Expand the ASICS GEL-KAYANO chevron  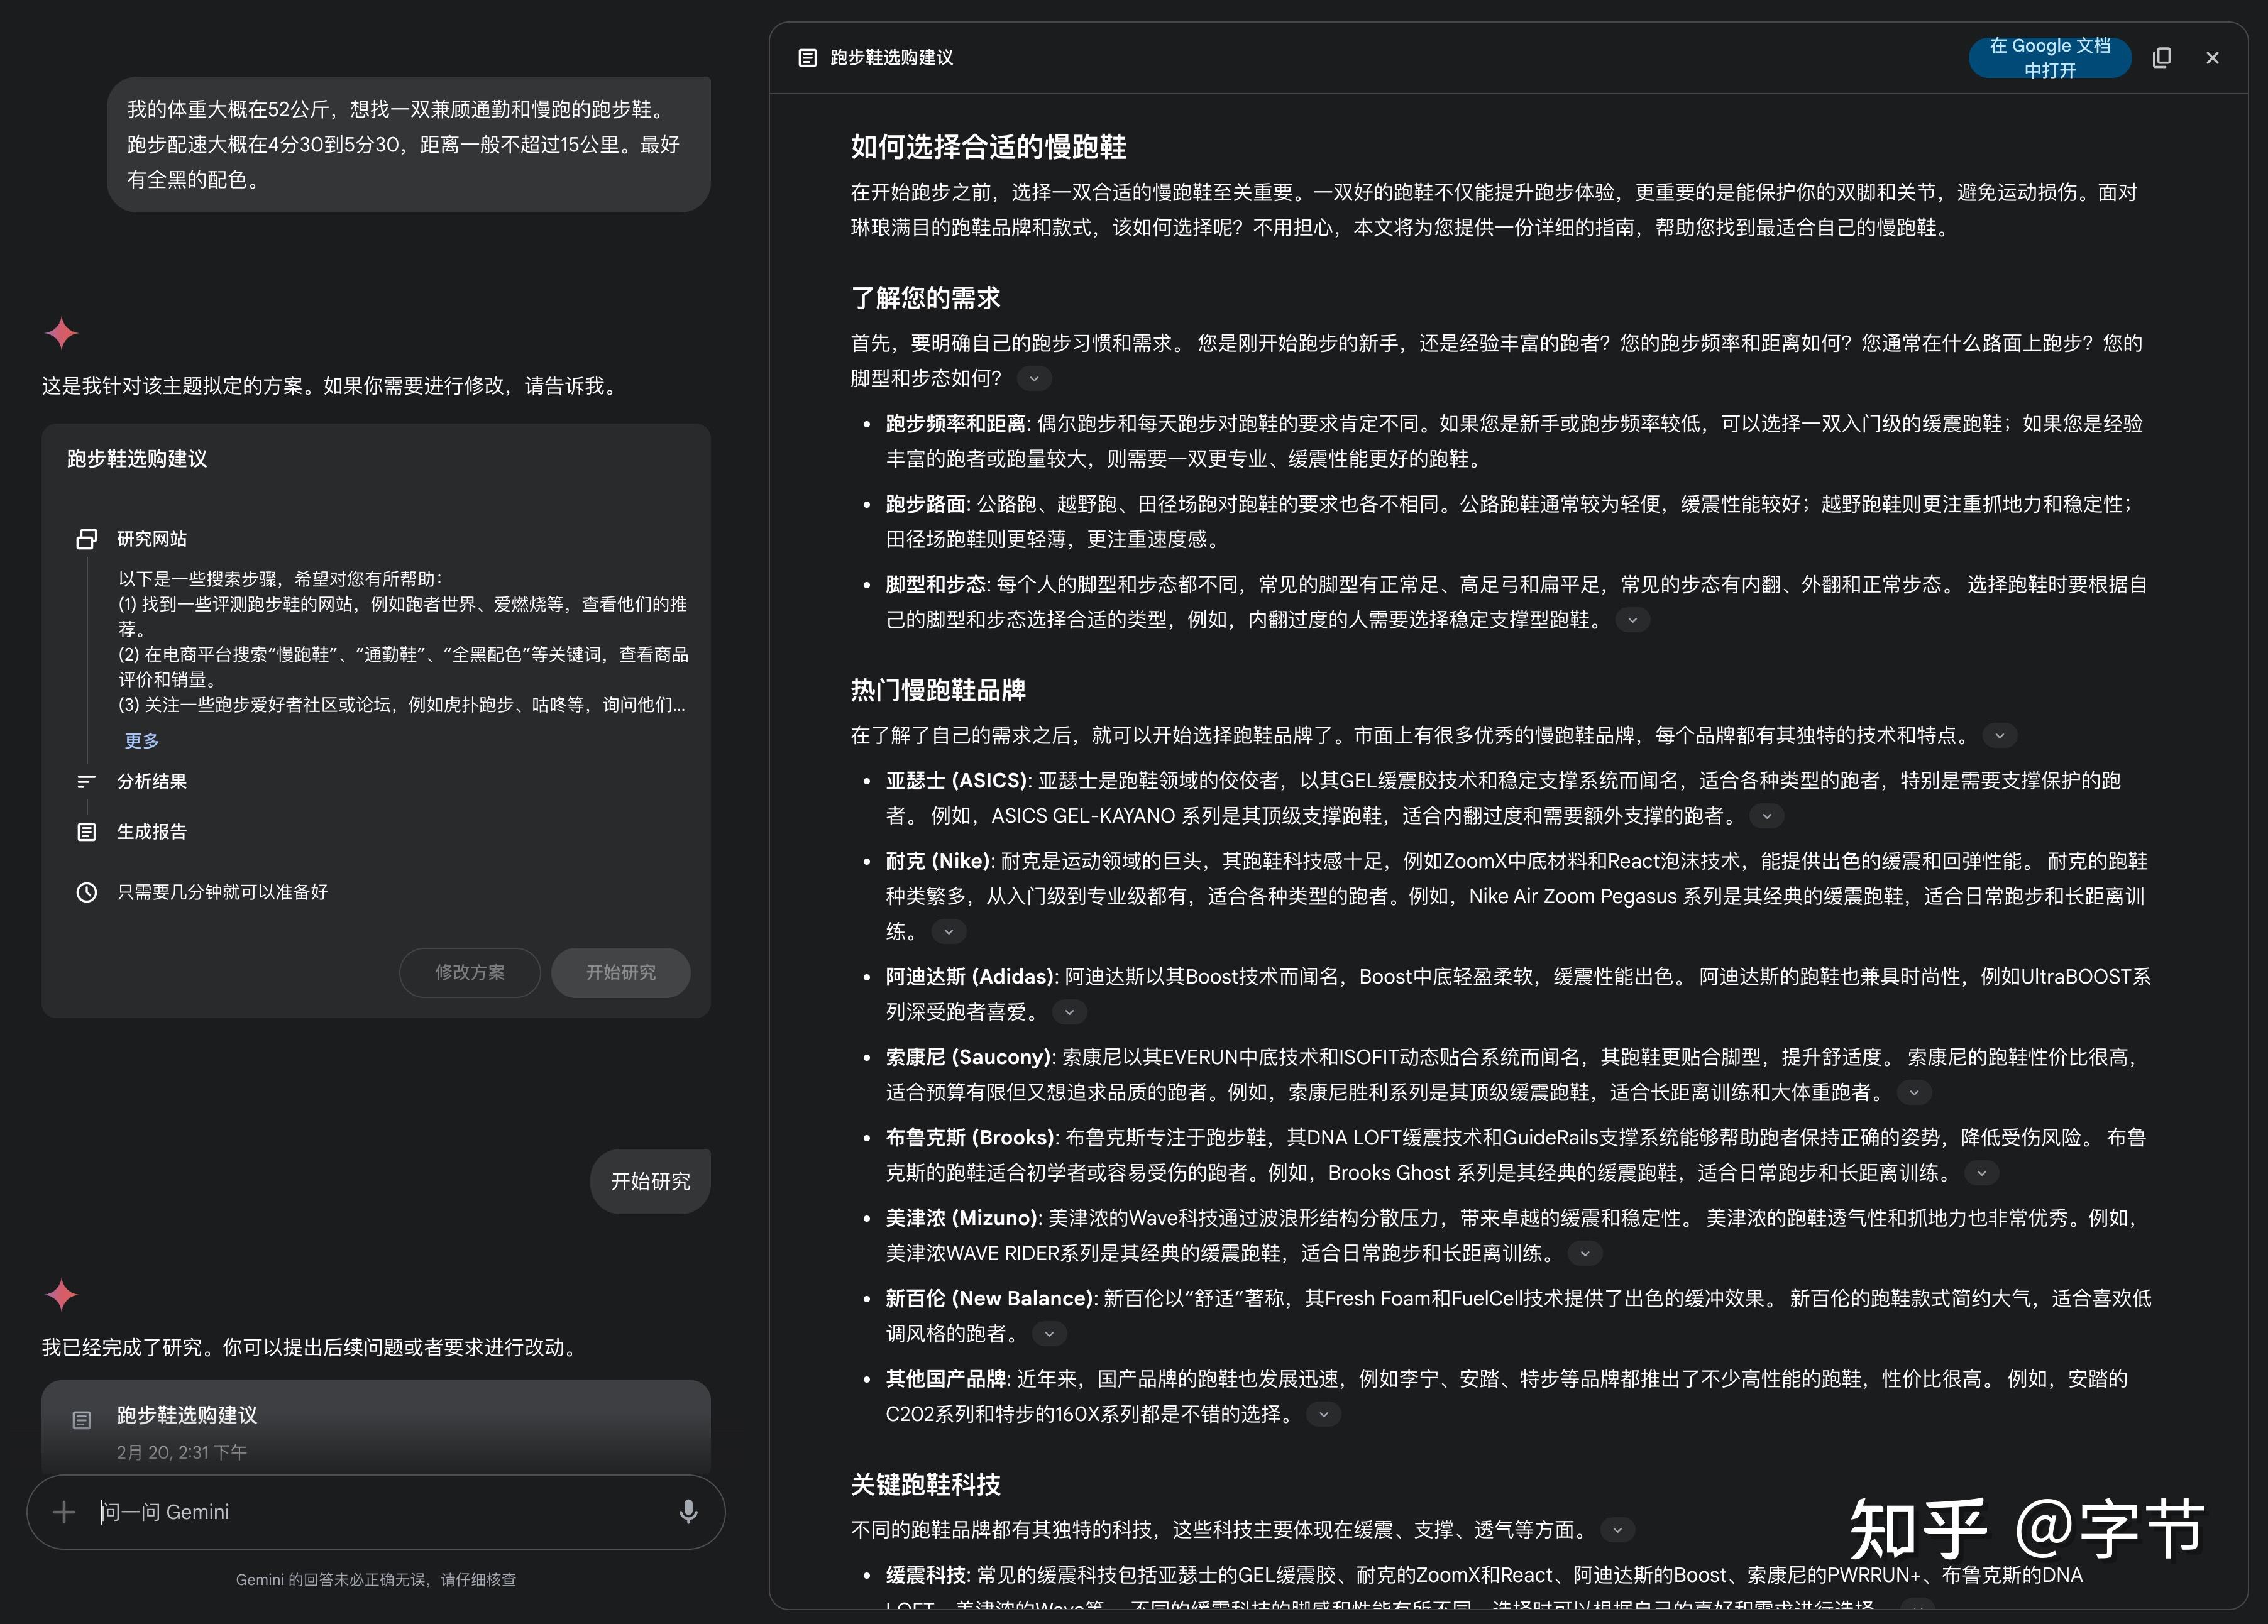tap(1766, 816)
